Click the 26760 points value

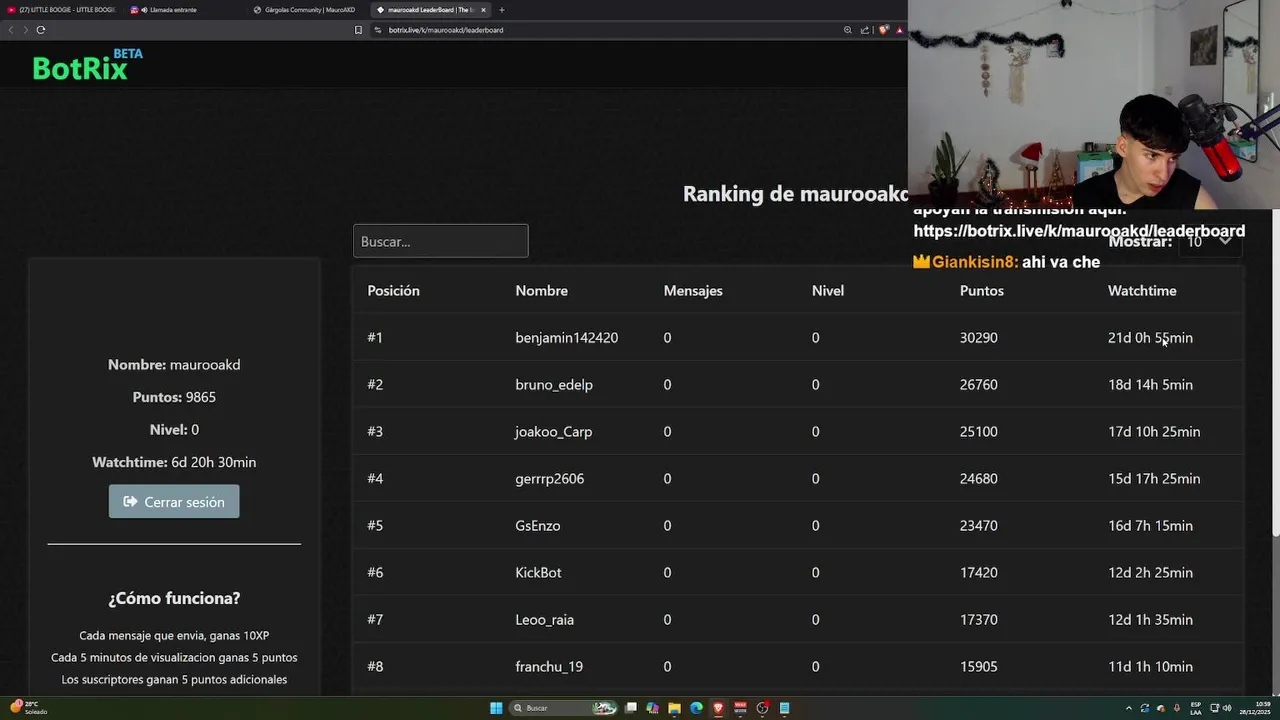[978, 385]
